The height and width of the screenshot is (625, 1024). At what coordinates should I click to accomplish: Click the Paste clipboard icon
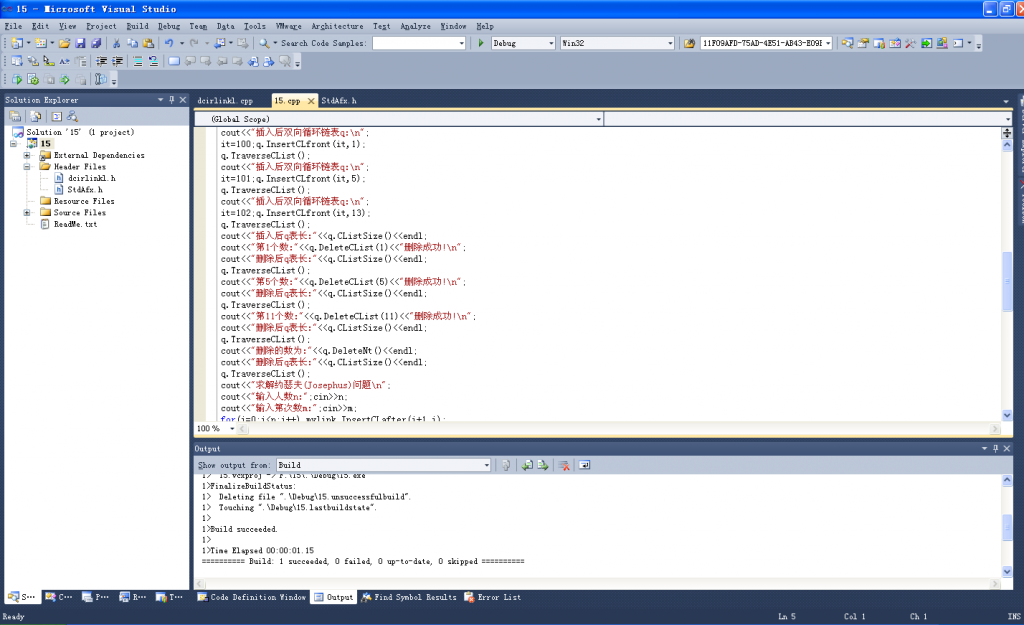148,44
